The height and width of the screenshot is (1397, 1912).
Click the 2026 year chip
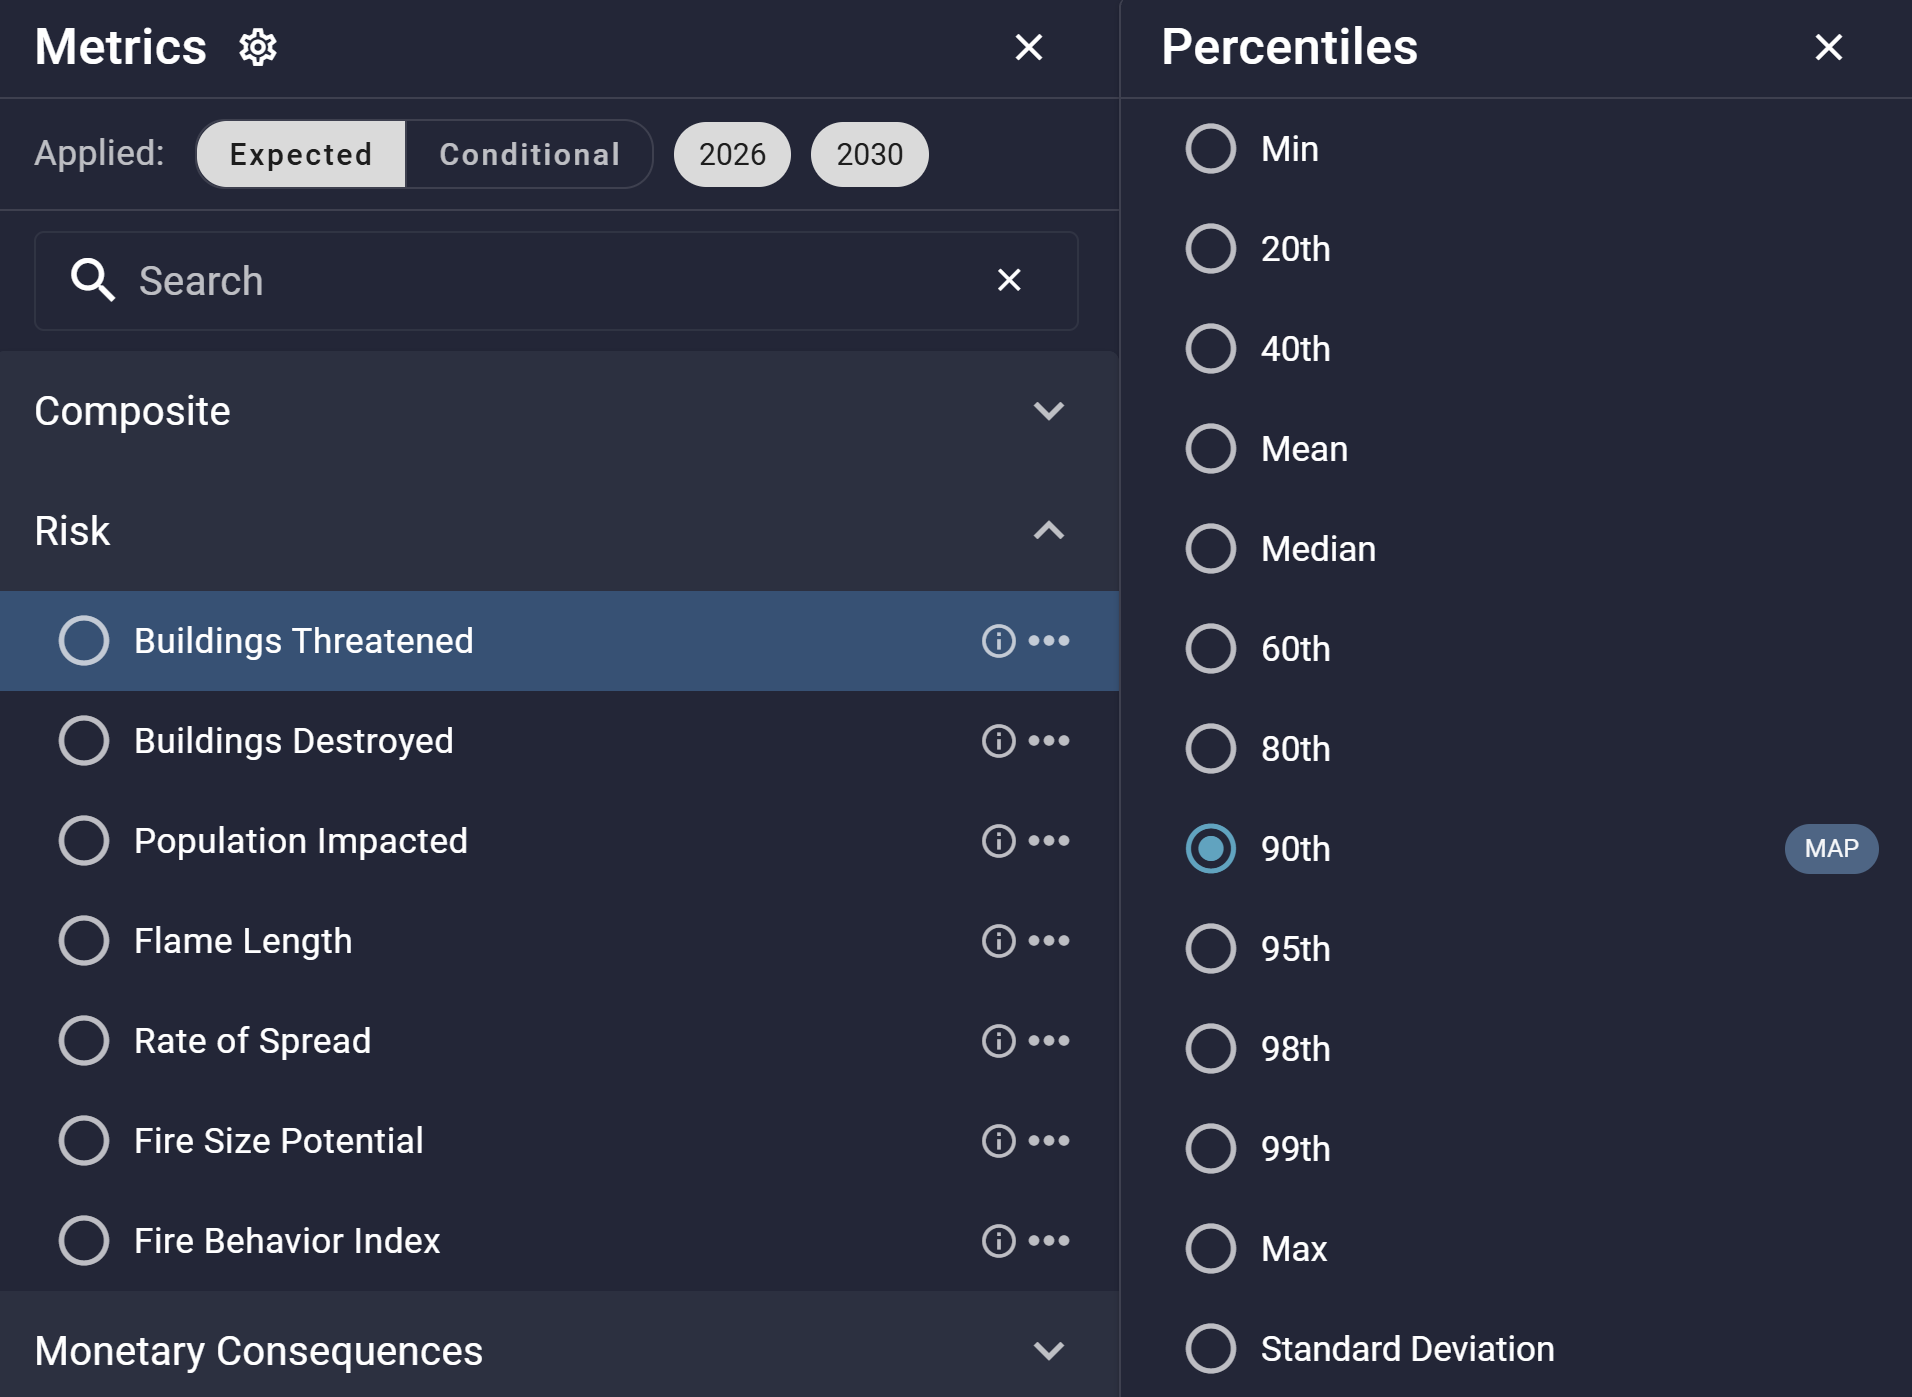[x=732, y=154]
